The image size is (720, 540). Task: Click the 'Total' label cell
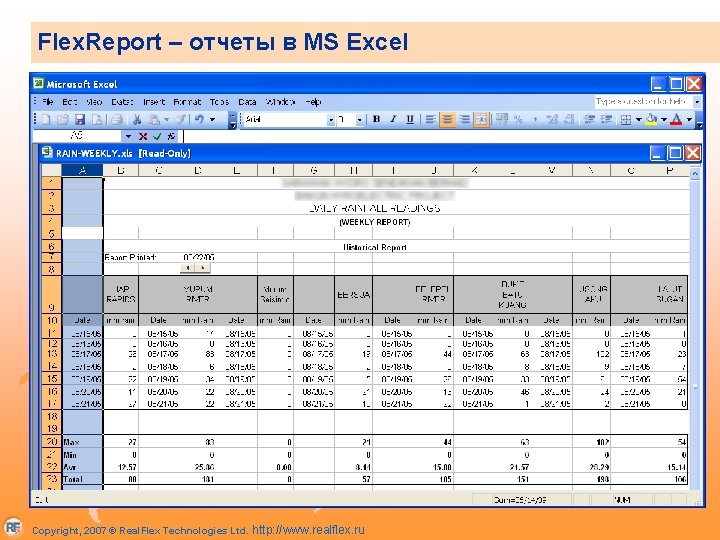82,479
